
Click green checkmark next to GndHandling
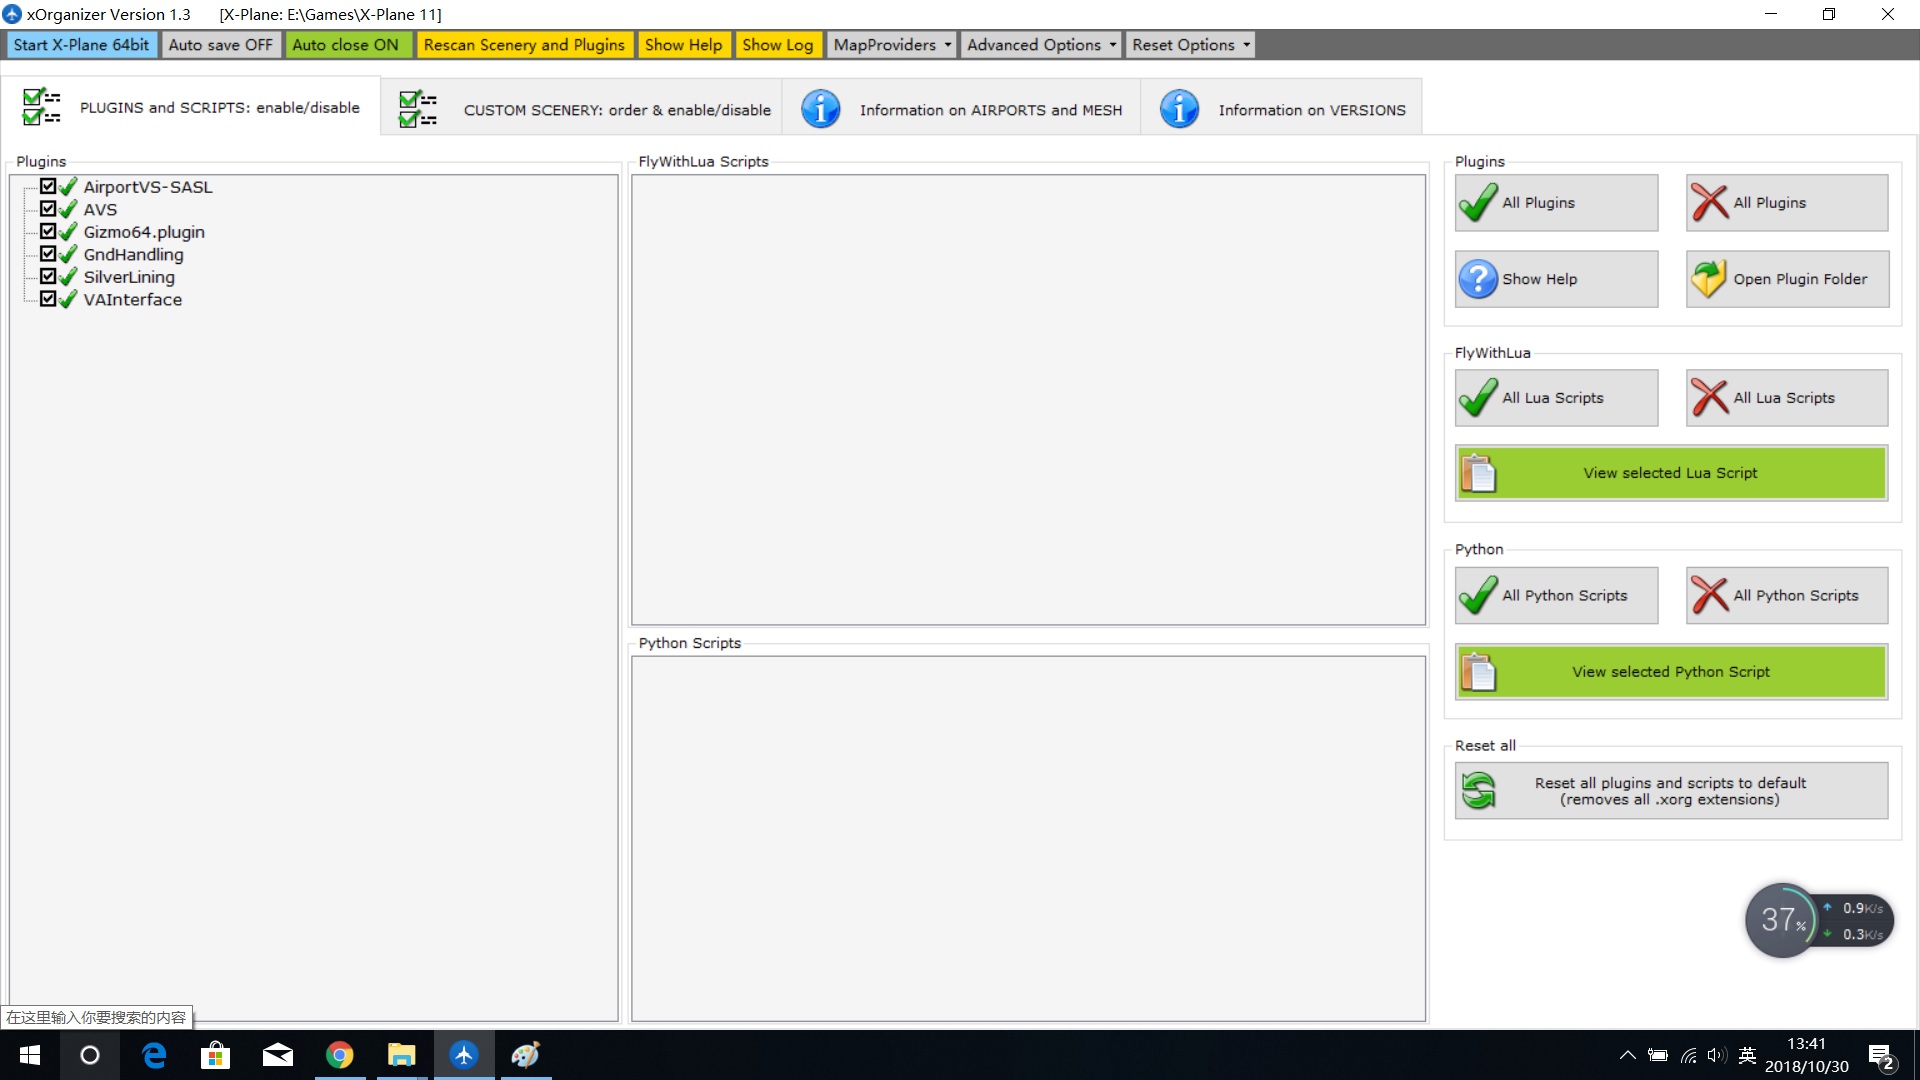coord(68,255)
